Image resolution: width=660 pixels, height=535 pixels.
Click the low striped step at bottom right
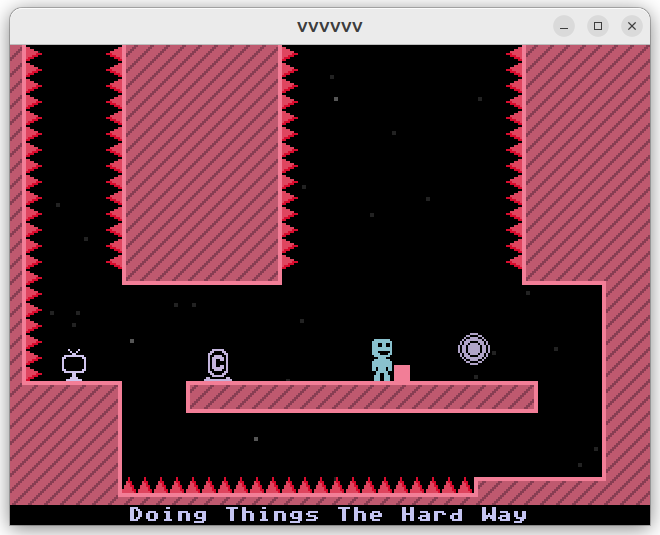tap(540, 491)
